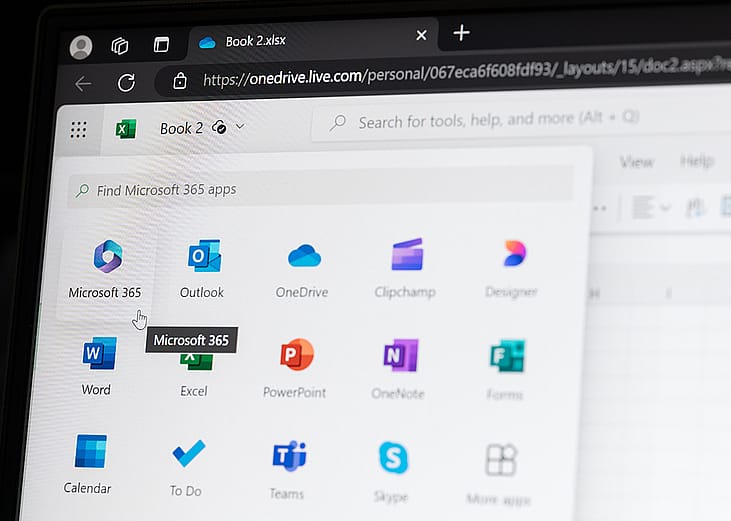Switch to the View ribbon tab
The width and height of the screenshot is (731, 521).
click(x=636, y=162)
